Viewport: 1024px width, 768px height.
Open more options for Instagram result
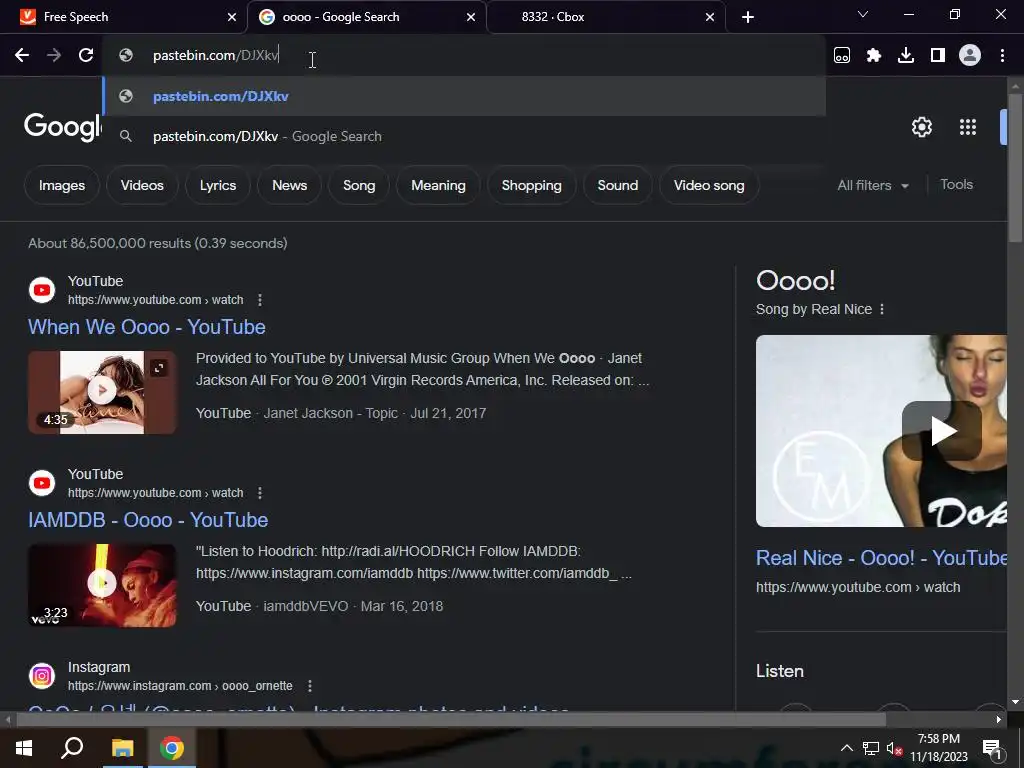pos(310,686)
